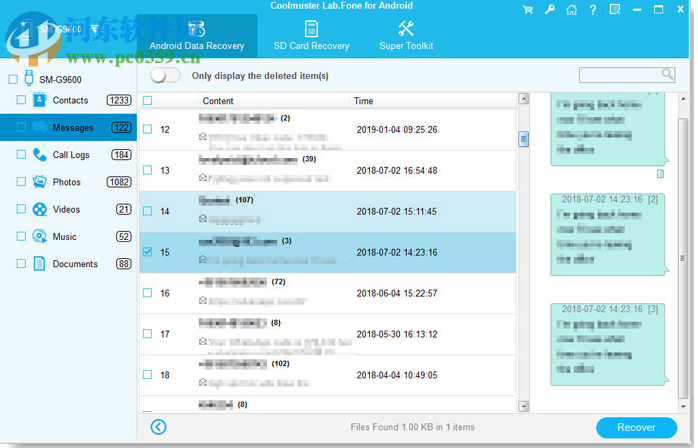
Task: Click the Android Data Recovery icon
Action: click(x=196, y=29)
